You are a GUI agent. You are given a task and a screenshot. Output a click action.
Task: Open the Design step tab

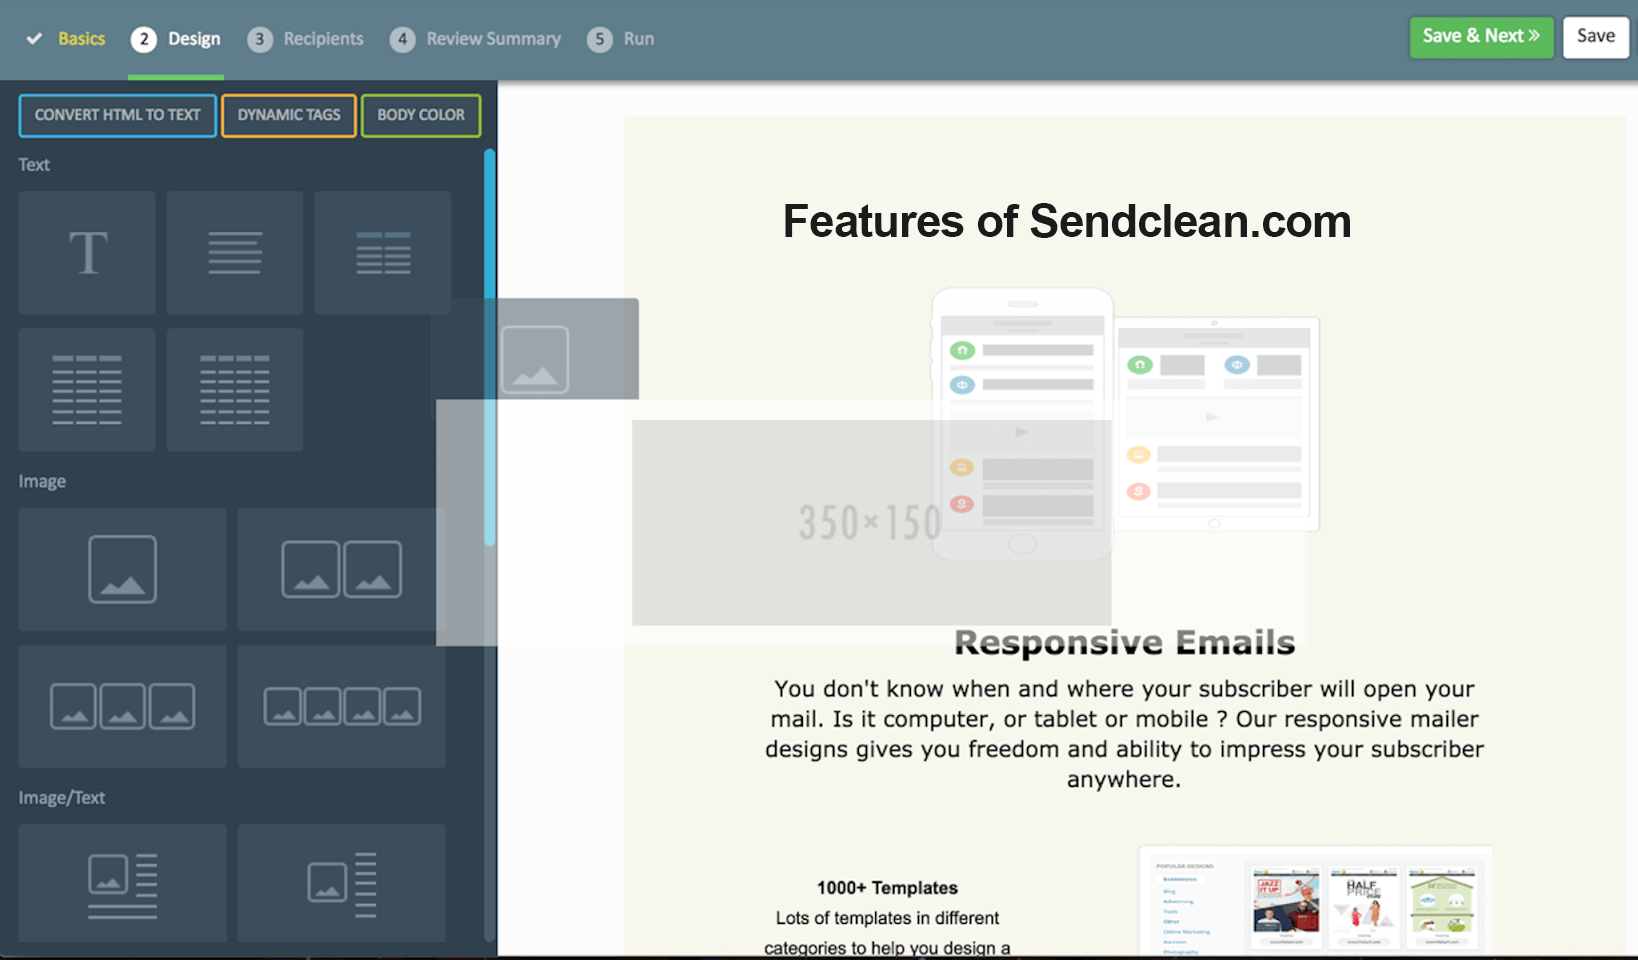(176, 39)
